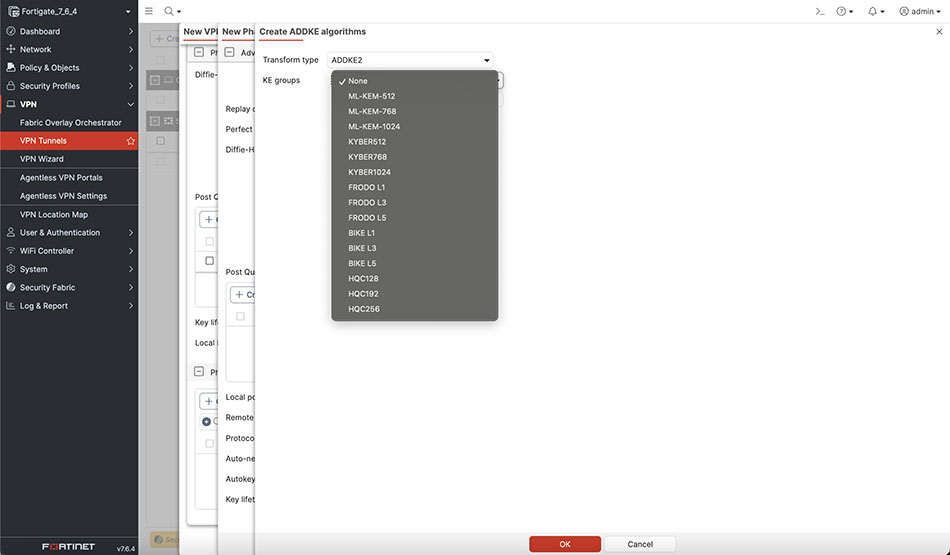The width and height of the screenshot is (950, 555).
Task: Open VPN Wizard in the sidebar
Action: point(42,159)
